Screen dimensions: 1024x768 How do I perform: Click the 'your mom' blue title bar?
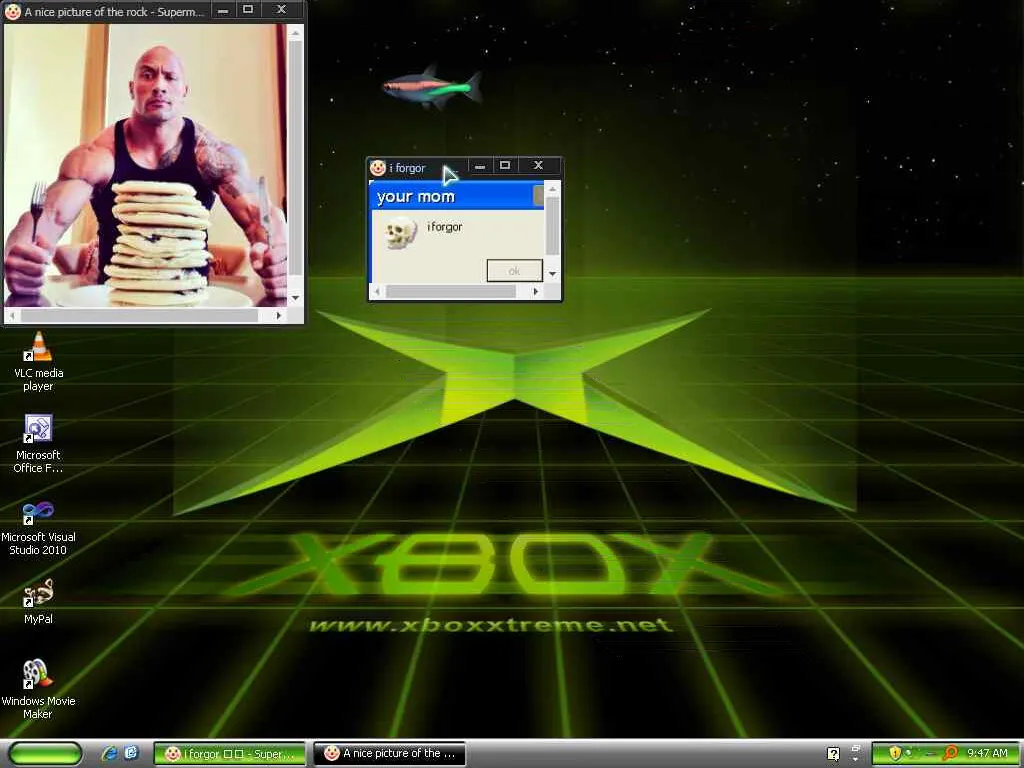456,196
